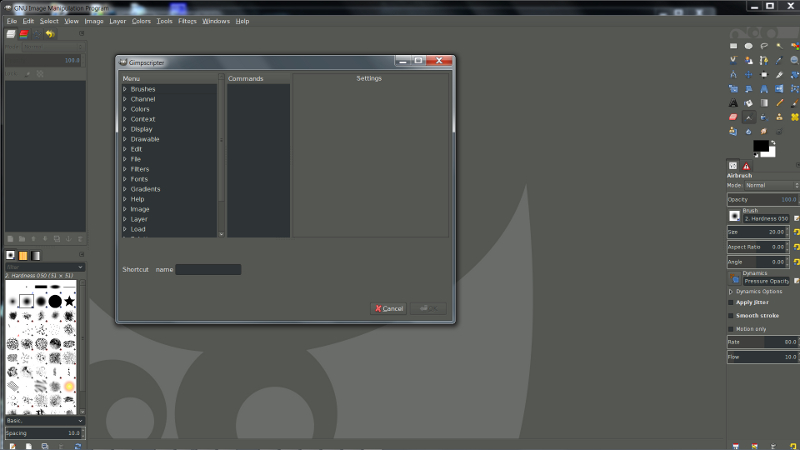The width and height of the screenshot is (800, 450).
Task: Switch to the Patterns tab
Action: click(23, 256)
